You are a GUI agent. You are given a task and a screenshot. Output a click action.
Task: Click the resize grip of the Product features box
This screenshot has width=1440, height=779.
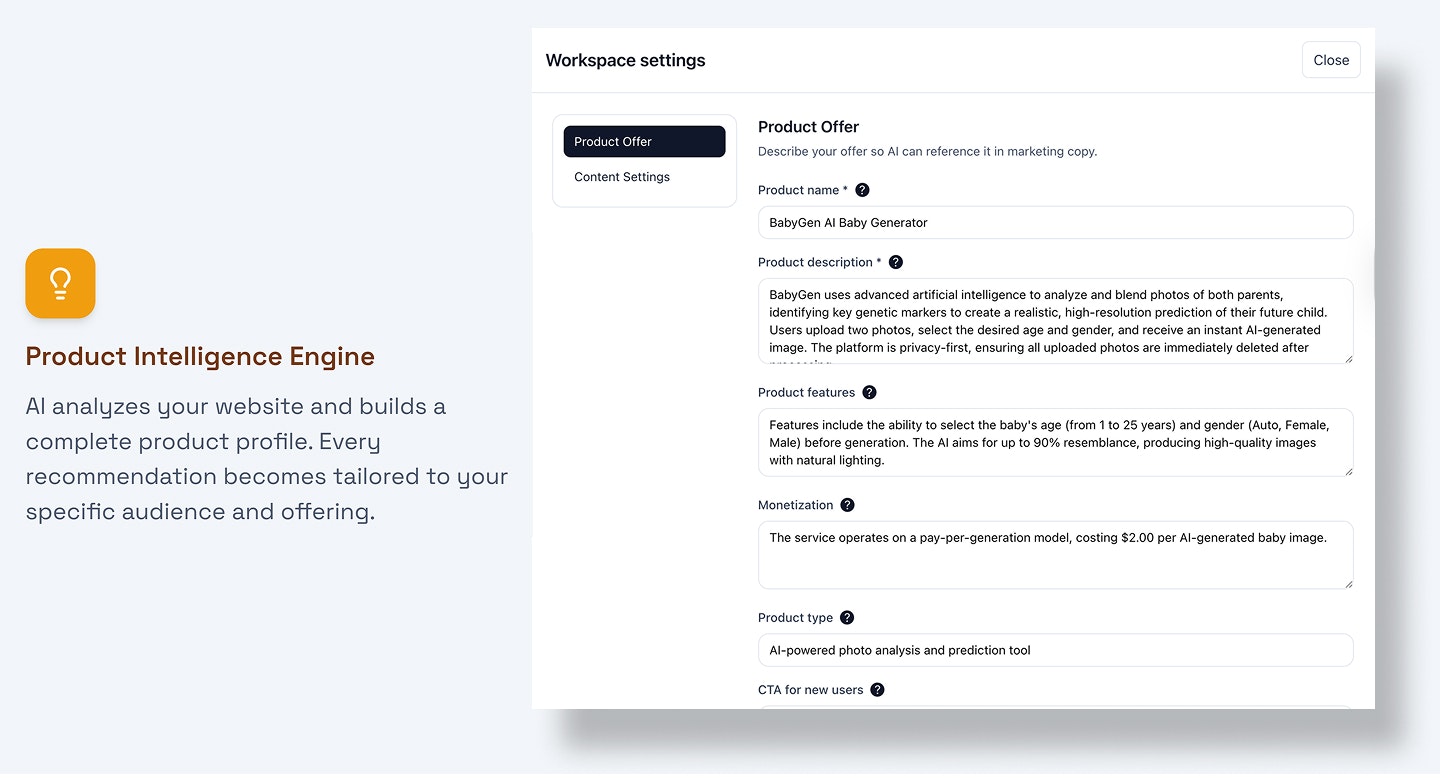click(x=1348, y=473)
